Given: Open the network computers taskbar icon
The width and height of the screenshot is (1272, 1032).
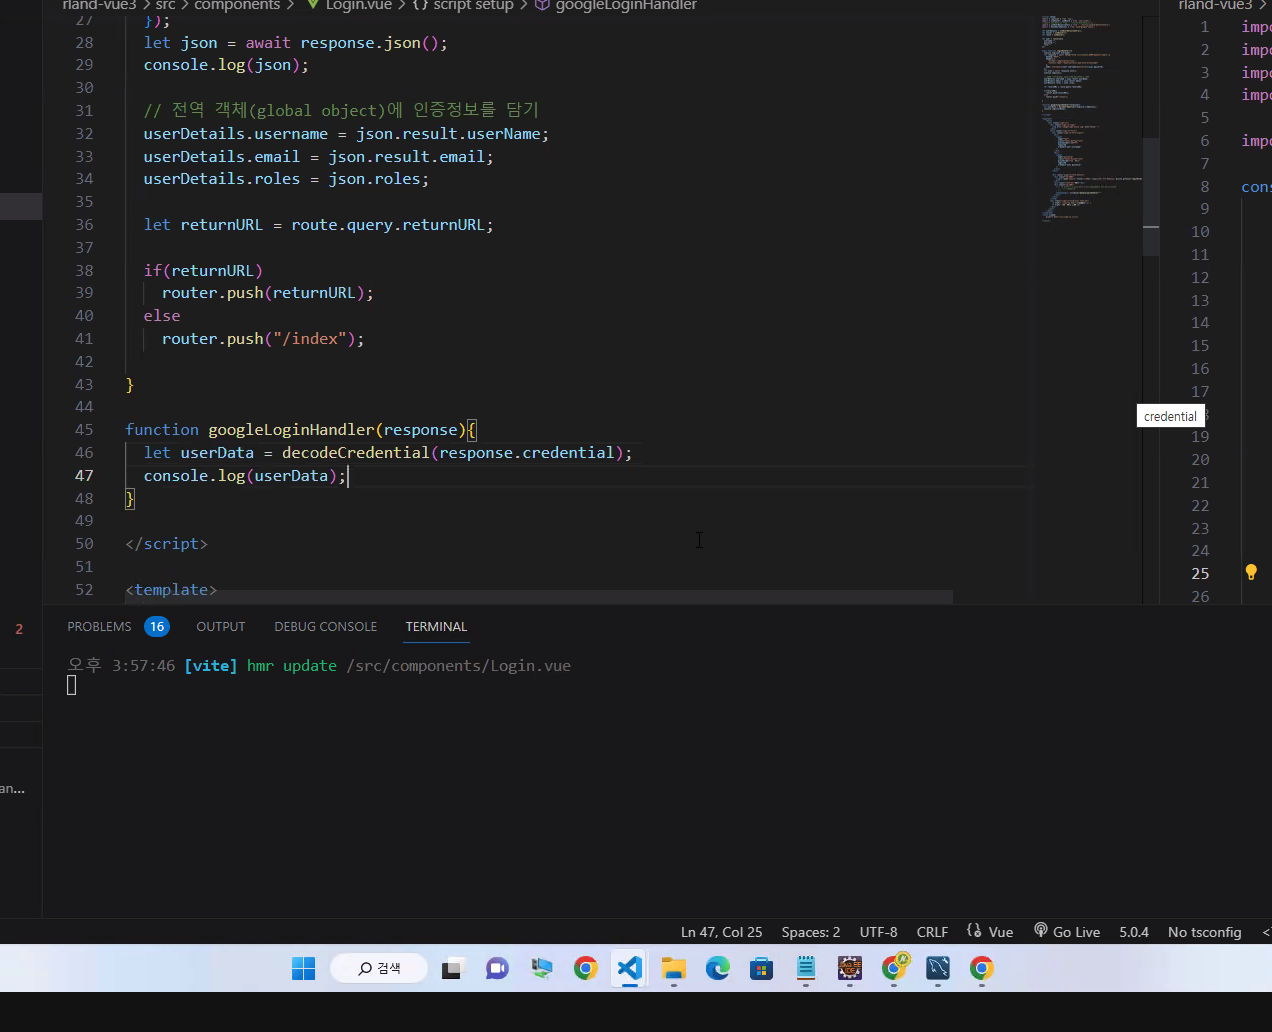Looking at the screenshot, I should (x=541, y=968).
